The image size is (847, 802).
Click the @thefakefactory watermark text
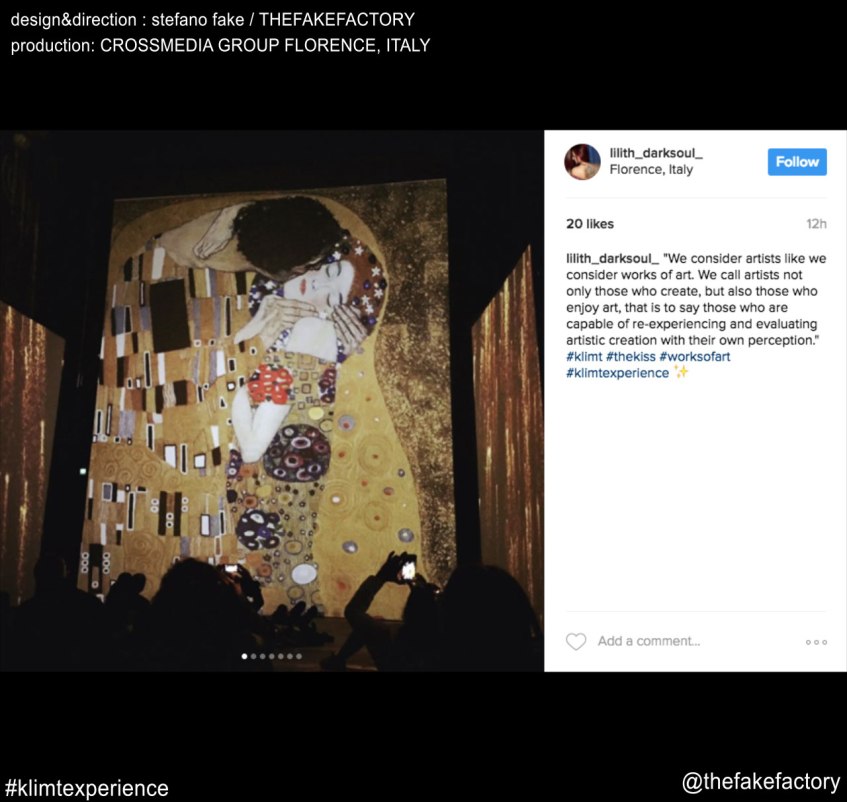point(761,782)
